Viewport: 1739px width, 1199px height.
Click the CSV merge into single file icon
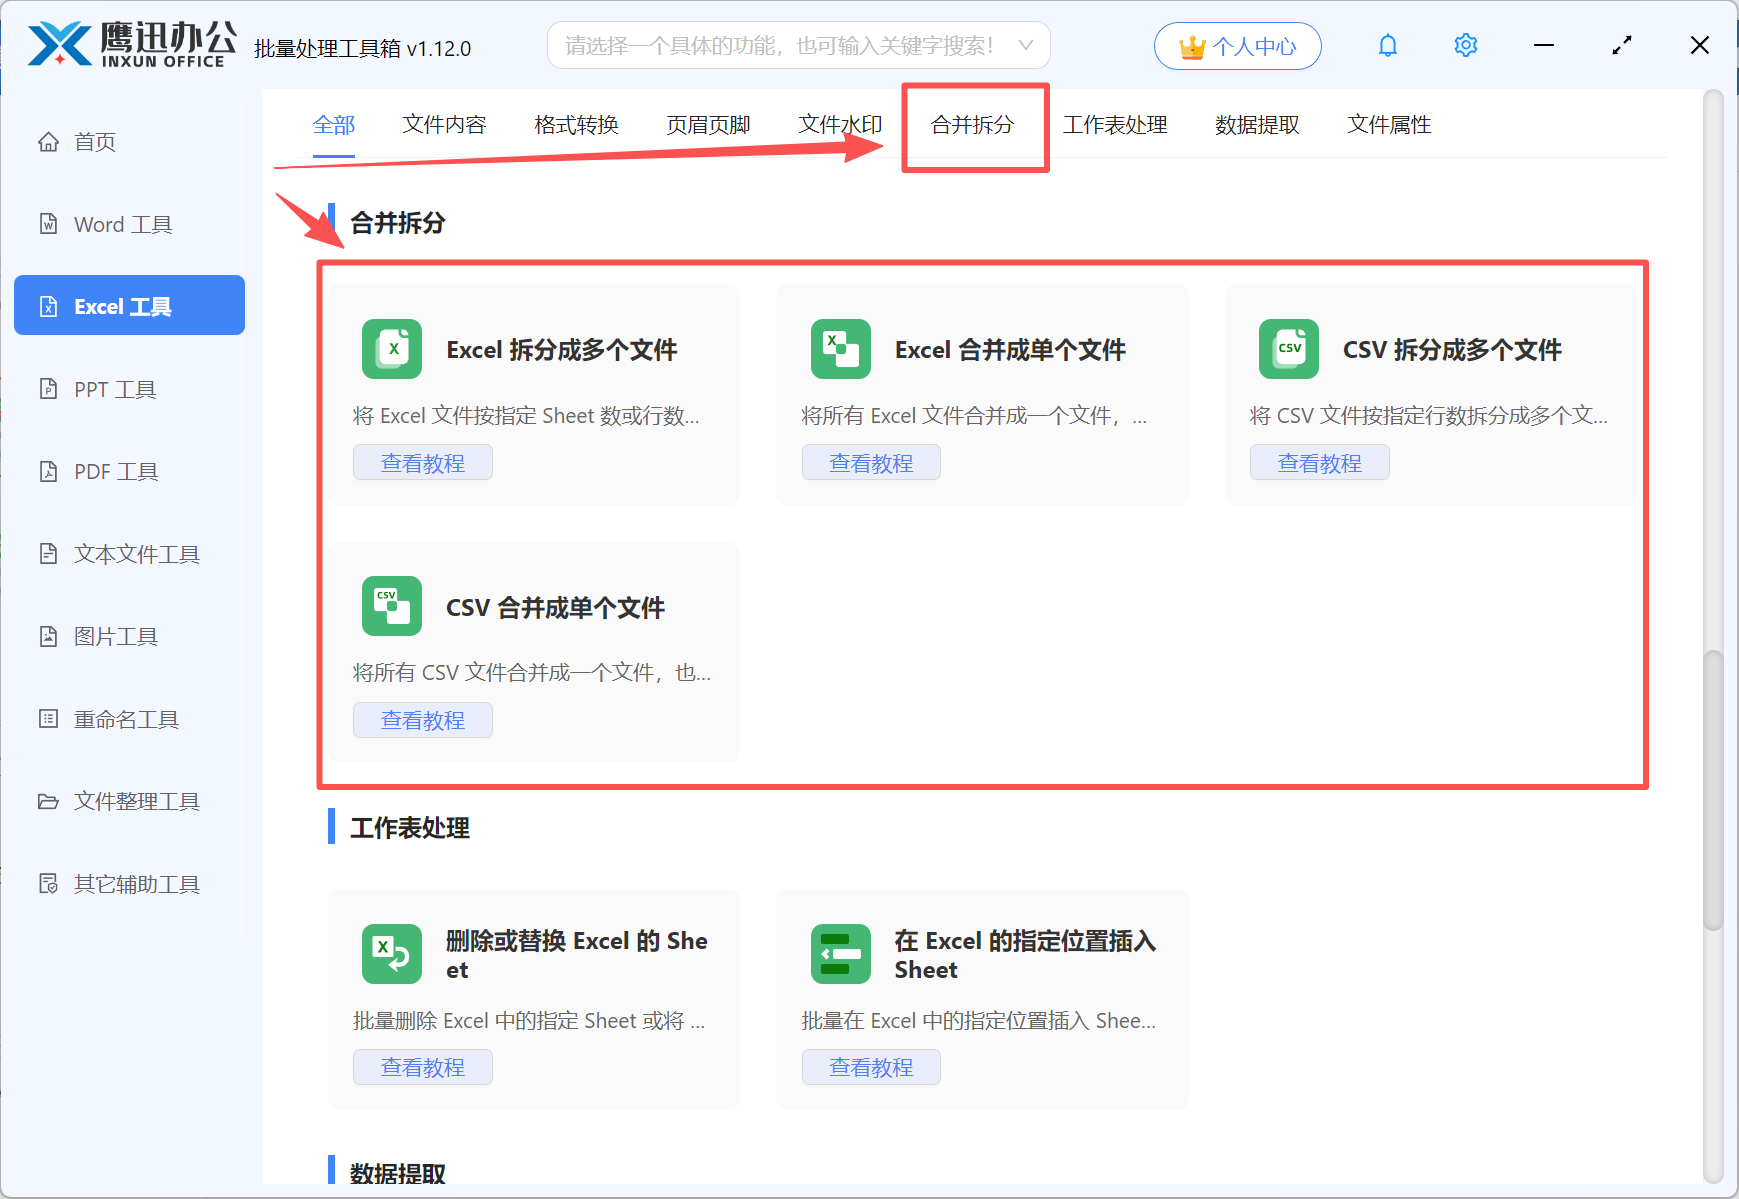pyautogui.click(x=391, y=606)
